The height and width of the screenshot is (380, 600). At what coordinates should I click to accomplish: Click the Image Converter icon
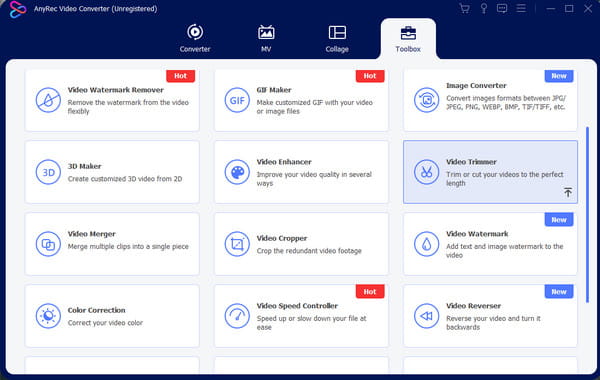point(426,100)
